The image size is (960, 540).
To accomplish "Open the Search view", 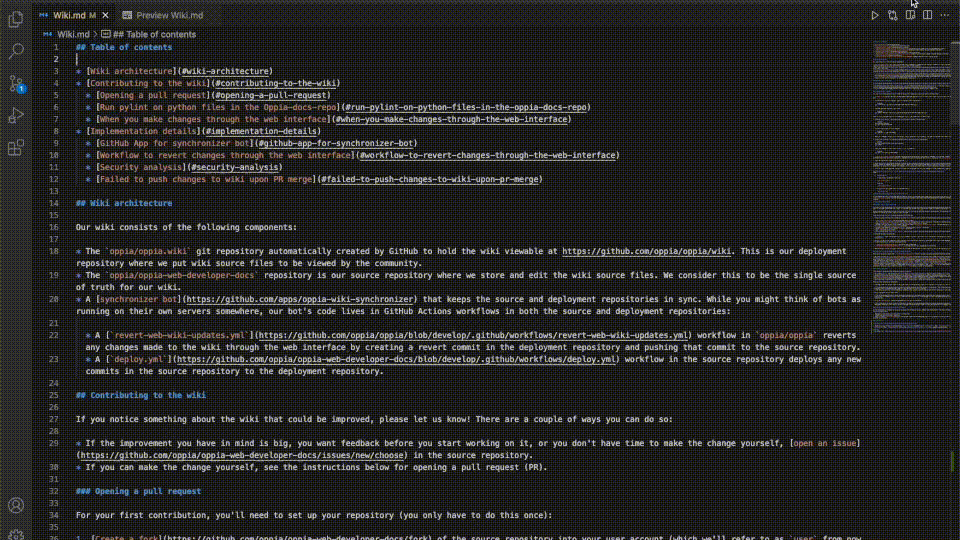I will 16,51.
